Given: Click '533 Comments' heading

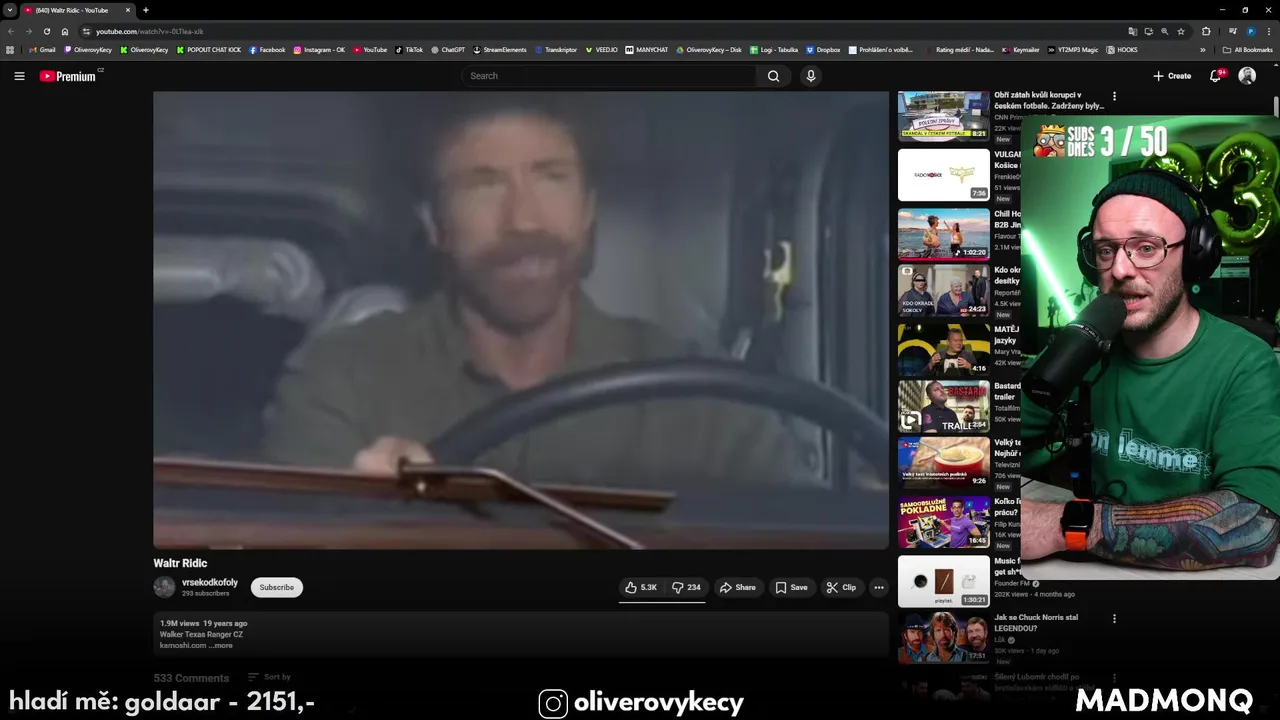Looking at the screenshot, I should (191, 678).
